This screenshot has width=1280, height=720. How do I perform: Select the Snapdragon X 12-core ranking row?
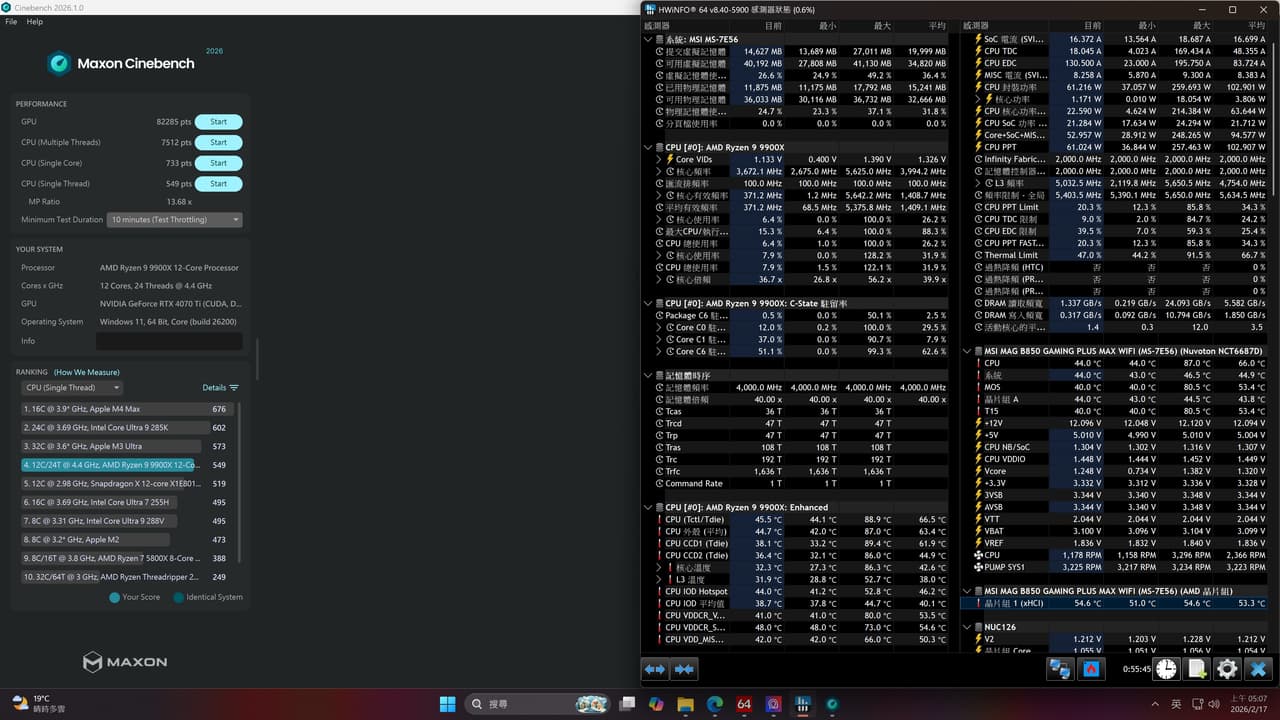127,483
